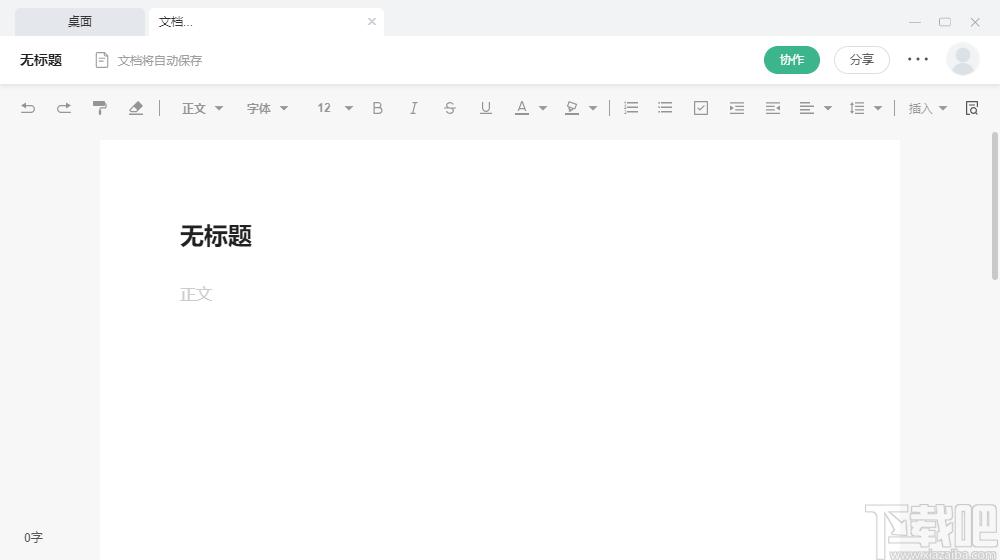1000x560 pixels.
Task: Activate the format painter tool
Action: [99, 108]
